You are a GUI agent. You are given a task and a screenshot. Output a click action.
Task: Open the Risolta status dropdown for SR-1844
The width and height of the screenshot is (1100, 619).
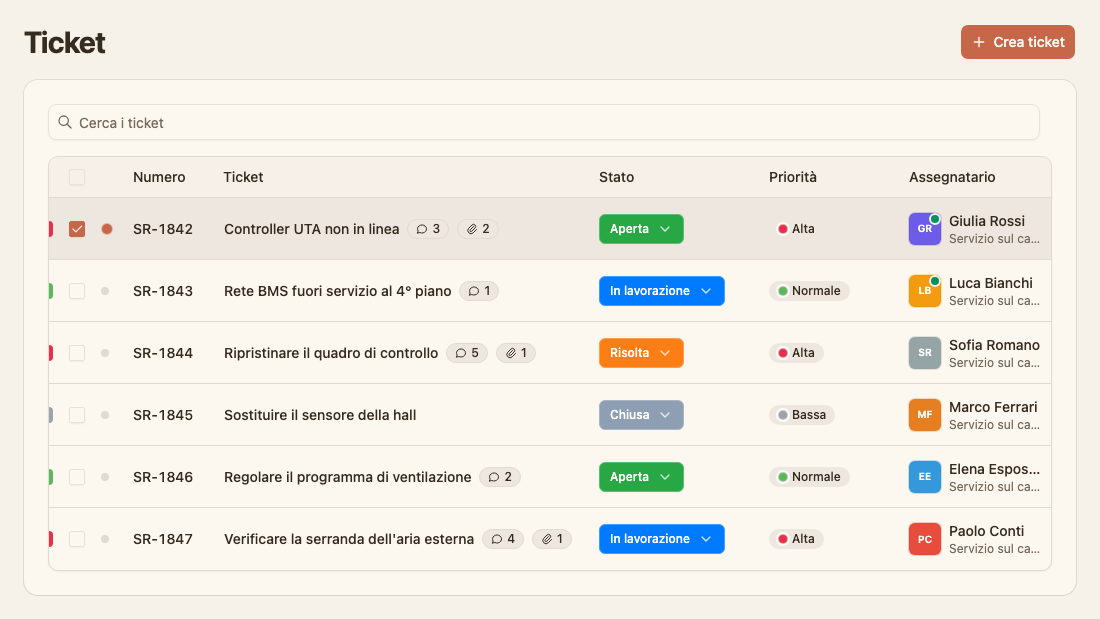pos(641,353)
